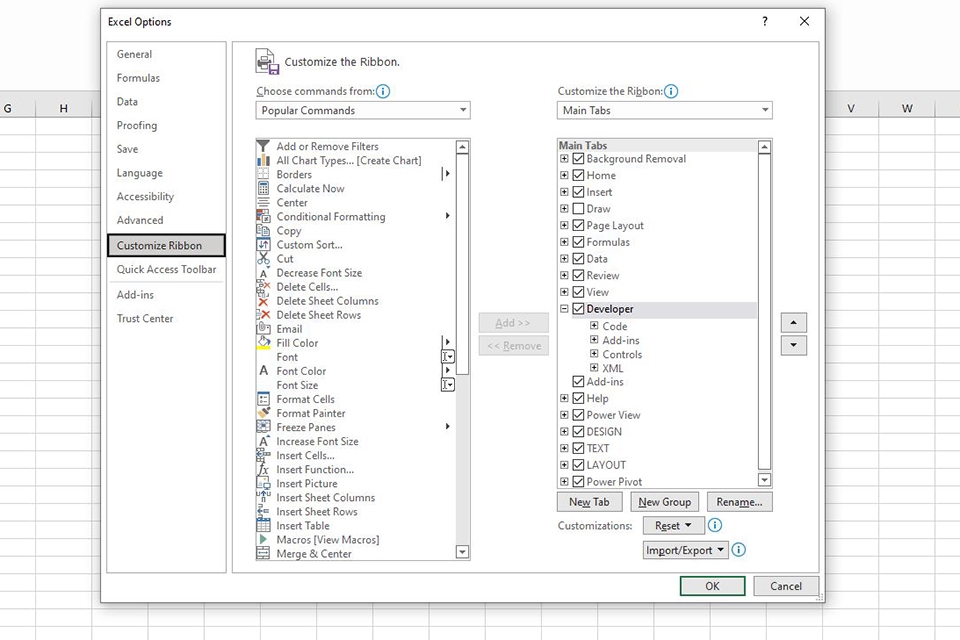Click the Delete Cells icon
Viewport: 960px width, 640px height.
(263, 287)
